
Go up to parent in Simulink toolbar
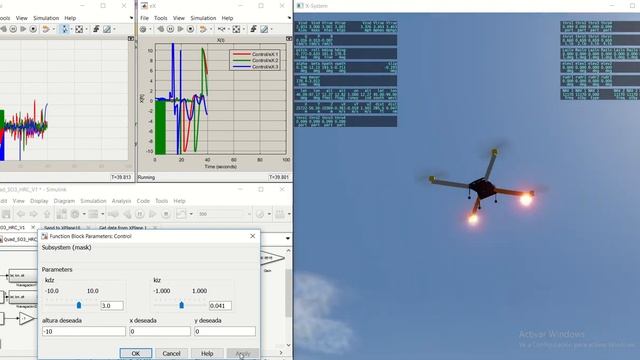[47, 214]
